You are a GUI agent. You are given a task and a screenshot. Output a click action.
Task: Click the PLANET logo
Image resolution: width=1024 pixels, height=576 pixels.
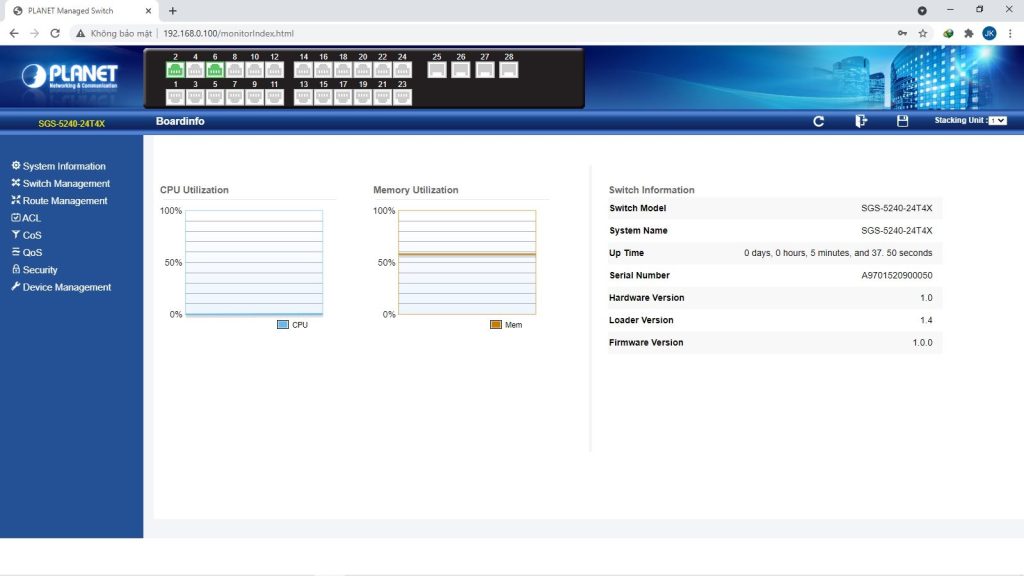click(69, 76)
